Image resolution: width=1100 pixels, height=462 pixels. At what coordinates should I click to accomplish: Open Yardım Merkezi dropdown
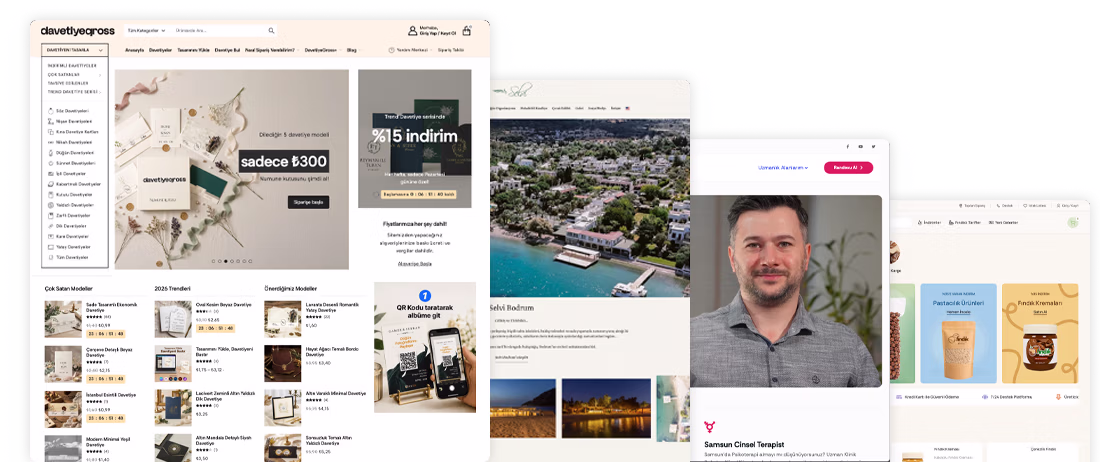click(x=410, y=50)
